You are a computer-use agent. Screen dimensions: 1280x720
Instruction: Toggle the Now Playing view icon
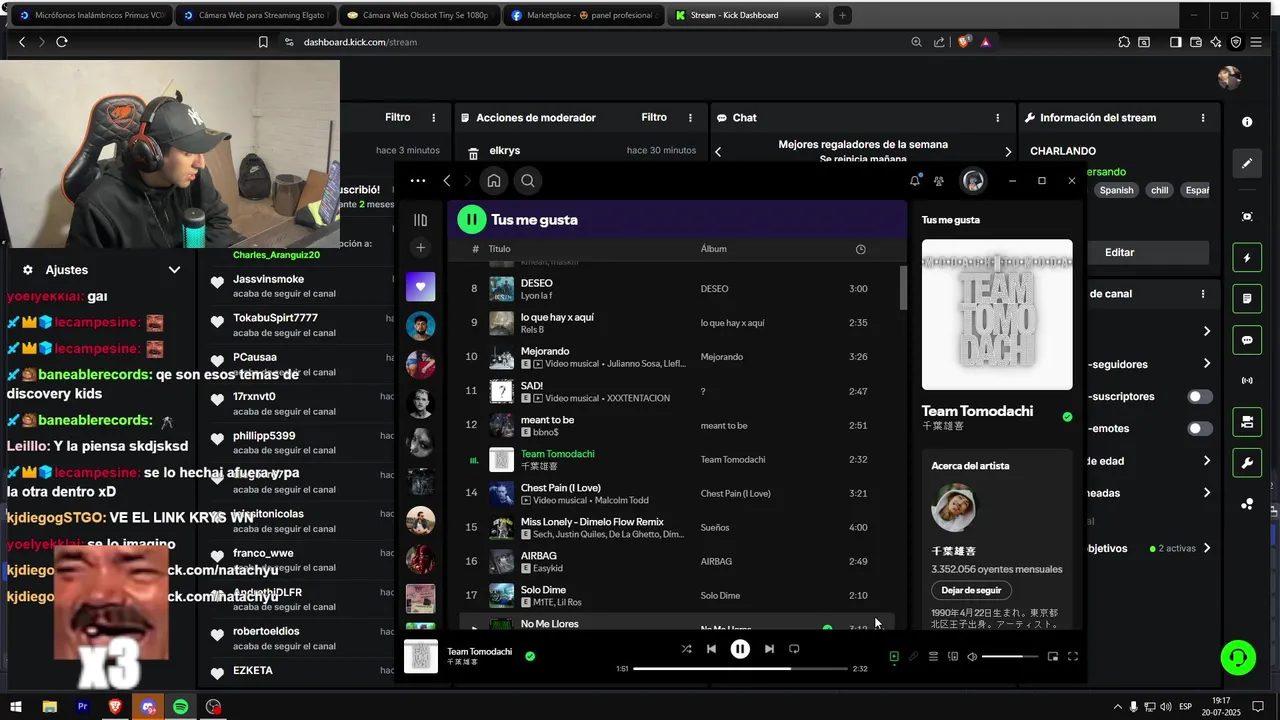(894, 657)
